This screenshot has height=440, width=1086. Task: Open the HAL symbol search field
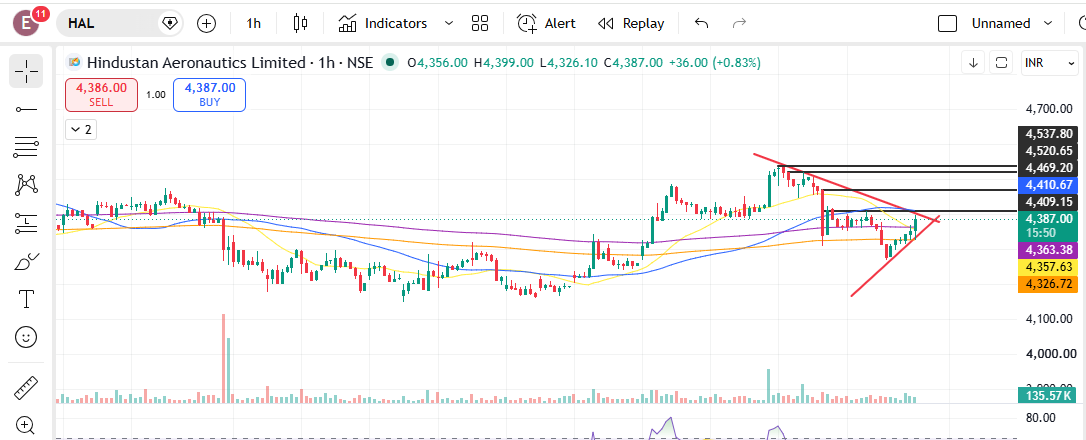[x=119, y=24]
